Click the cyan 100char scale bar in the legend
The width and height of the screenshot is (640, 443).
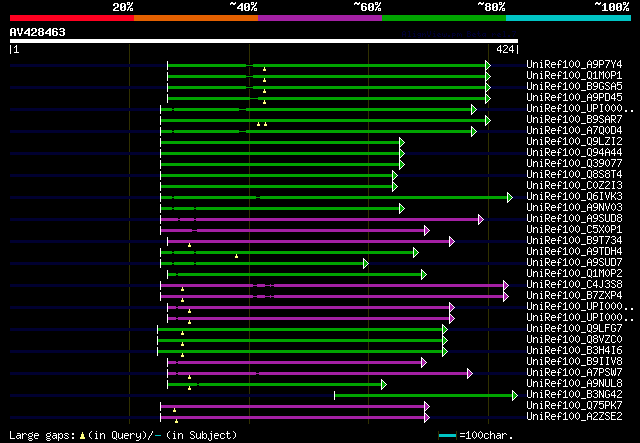coord(447,436)
